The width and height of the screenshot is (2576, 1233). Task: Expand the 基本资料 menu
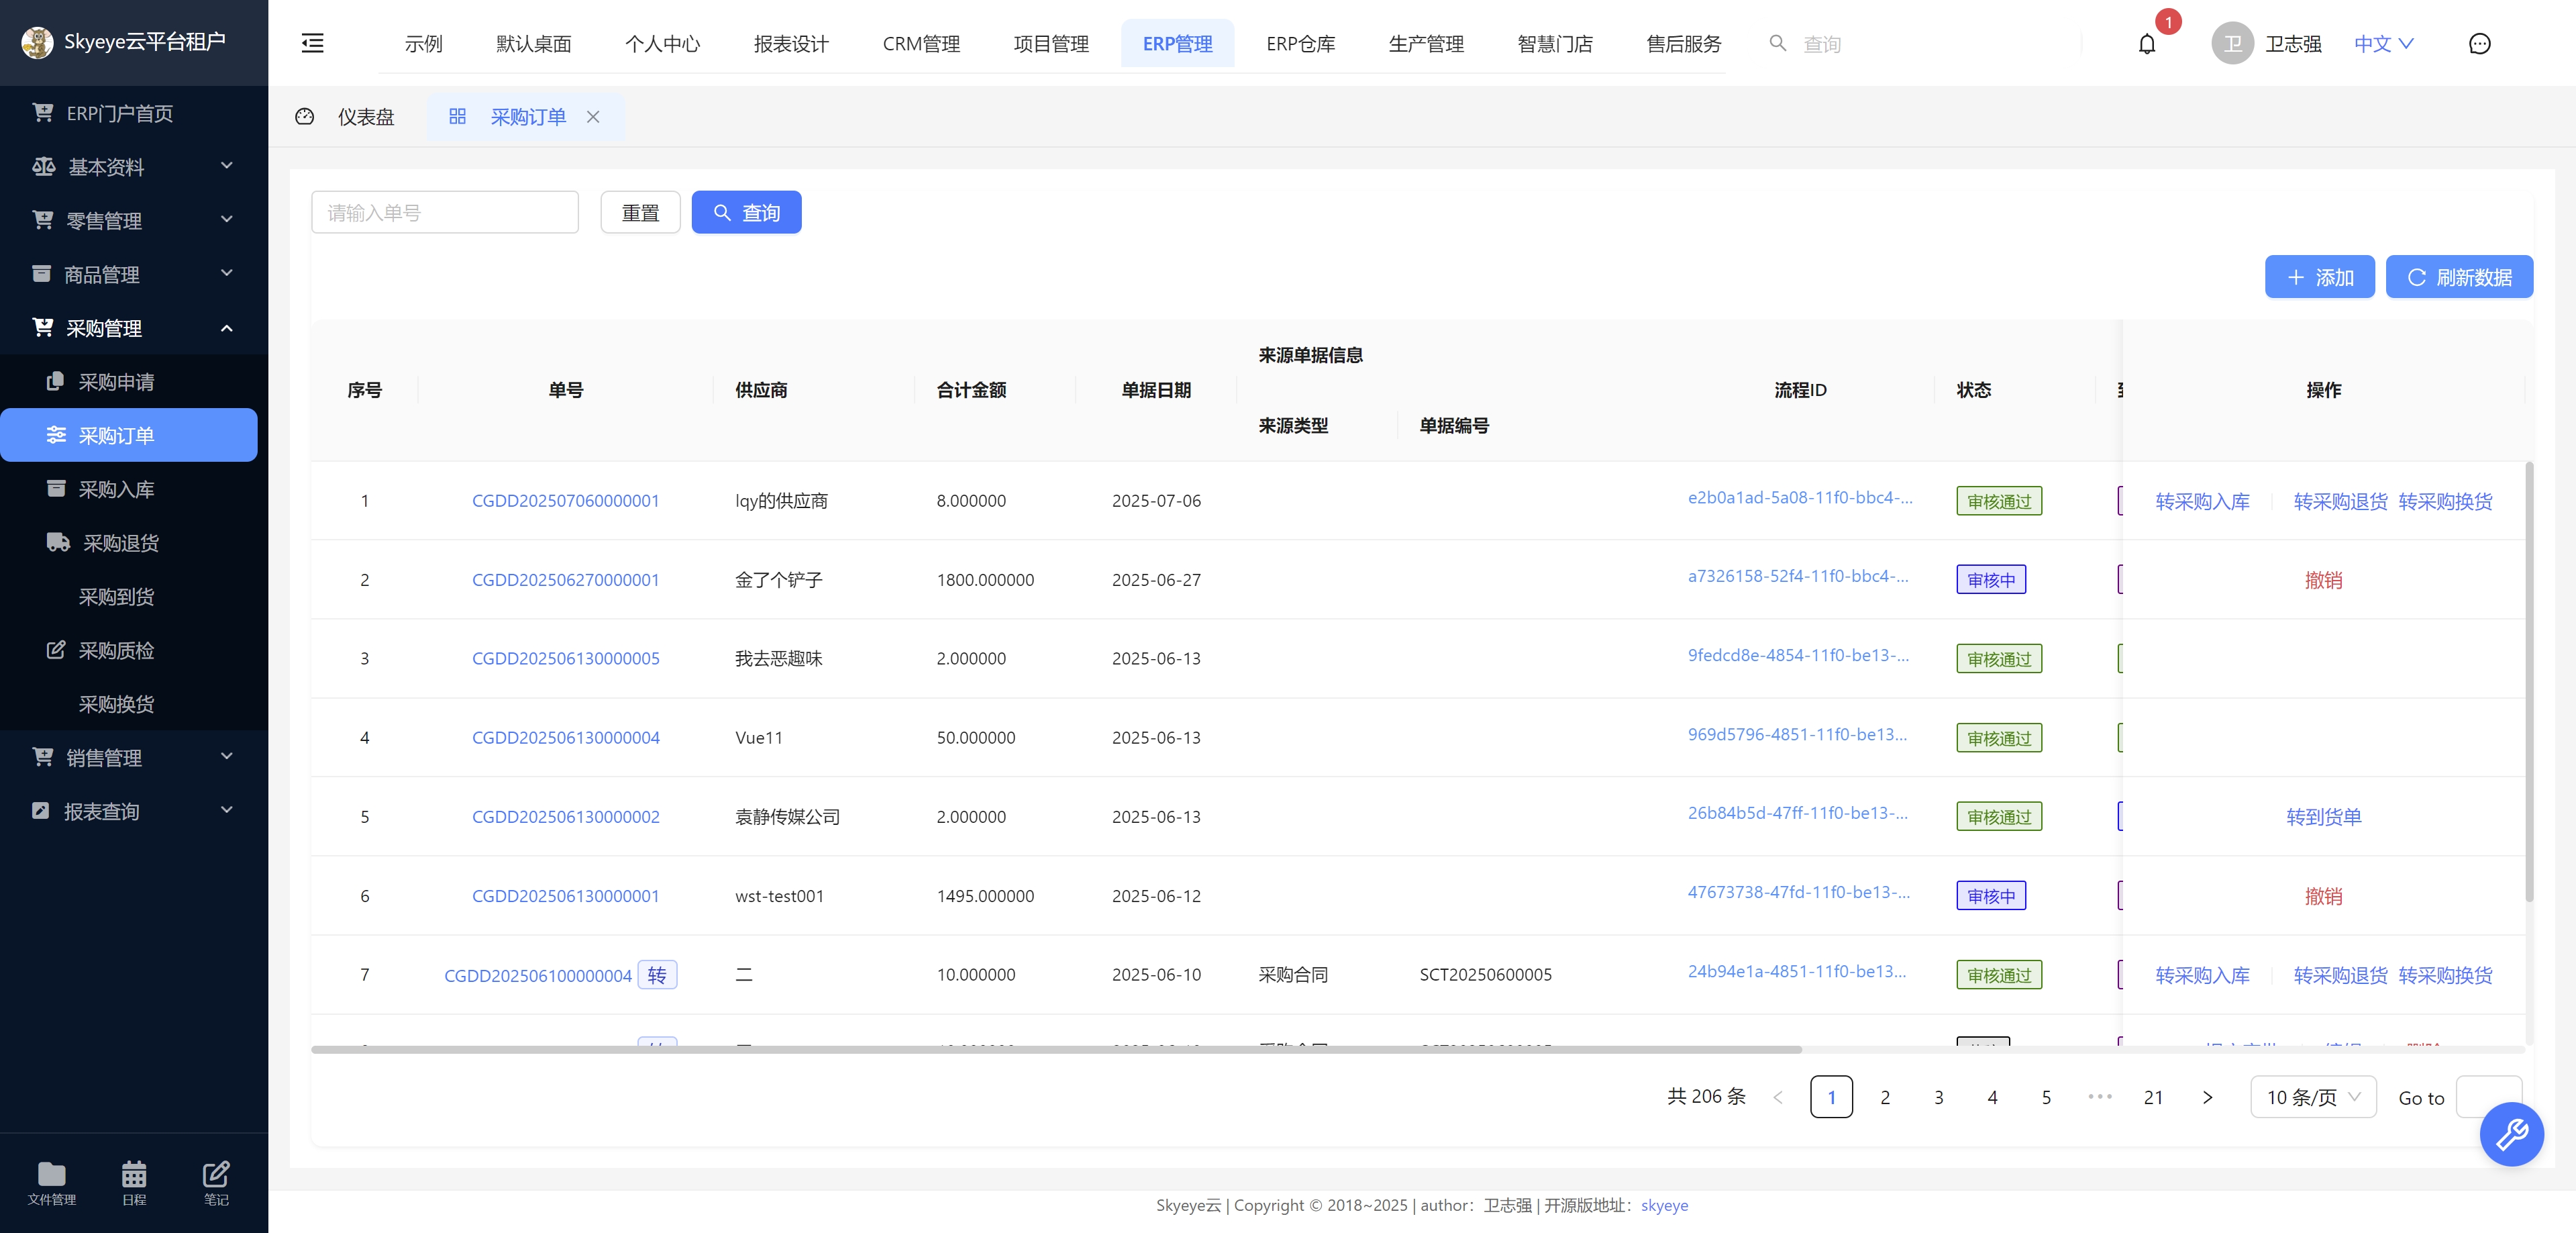(134, 167)
